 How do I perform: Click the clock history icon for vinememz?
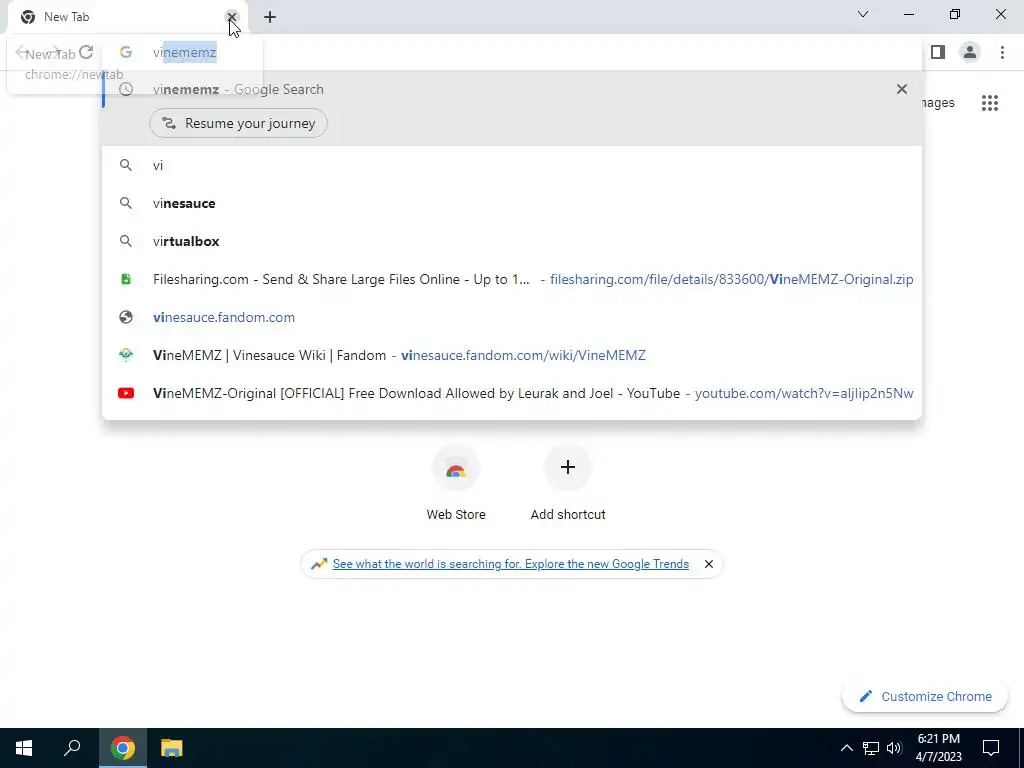coord(125,89)
